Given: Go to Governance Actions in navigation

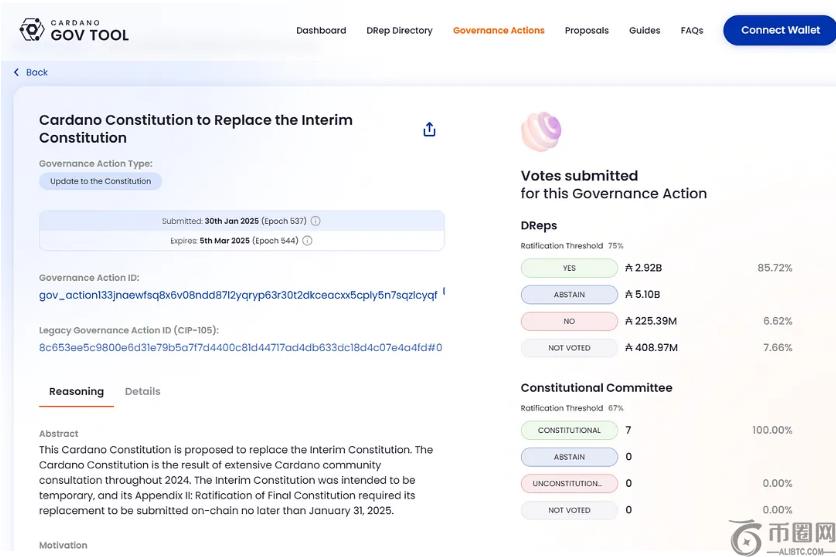Looking at the screenshot, I should click(x=498, y=30).
